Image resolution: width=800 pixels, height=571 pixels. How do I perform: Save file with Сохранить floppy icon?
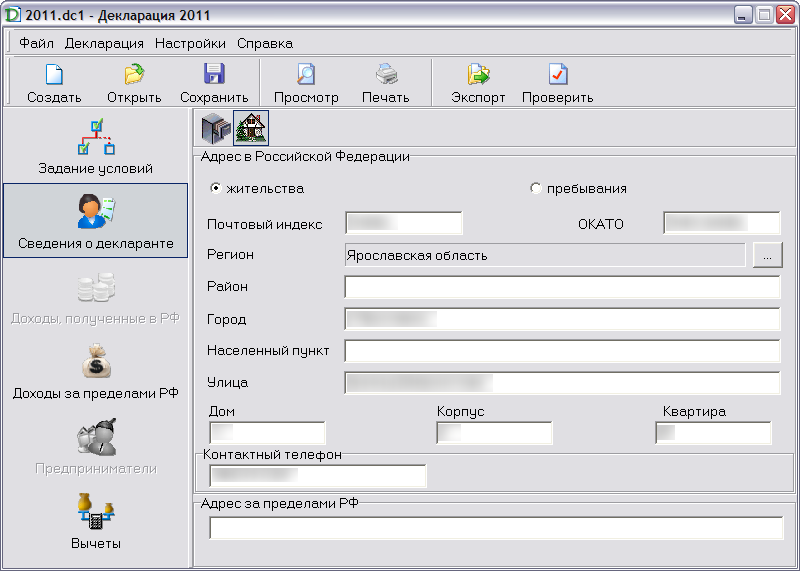(x=214, y=75)
